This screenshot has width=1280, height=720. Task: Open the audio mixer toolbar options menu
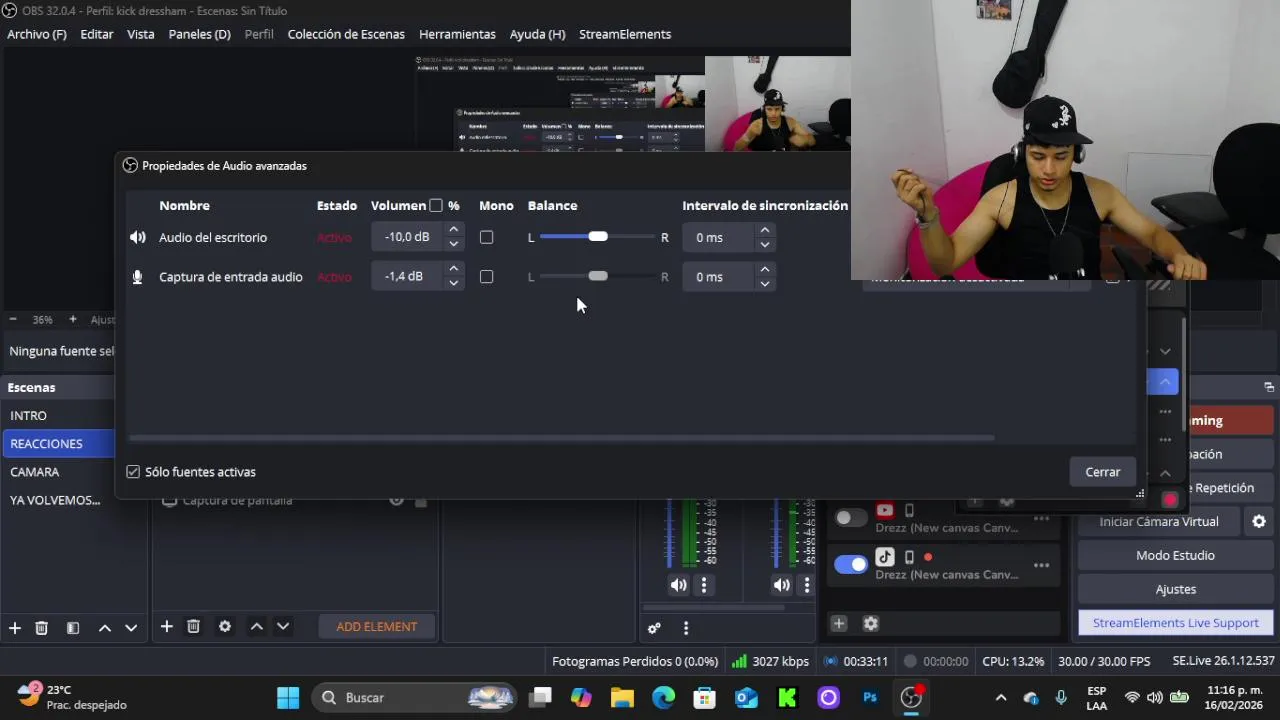pos(686,628)
